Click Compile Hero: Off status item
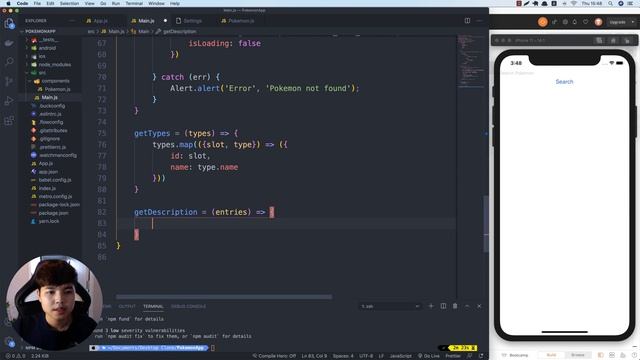 click(274, 356)
